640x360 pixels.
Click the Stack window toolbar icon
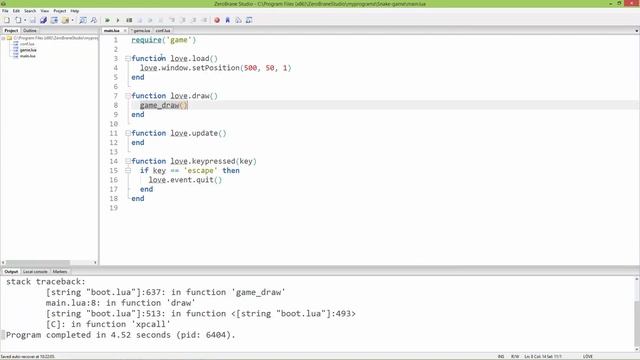pos(238,20)
